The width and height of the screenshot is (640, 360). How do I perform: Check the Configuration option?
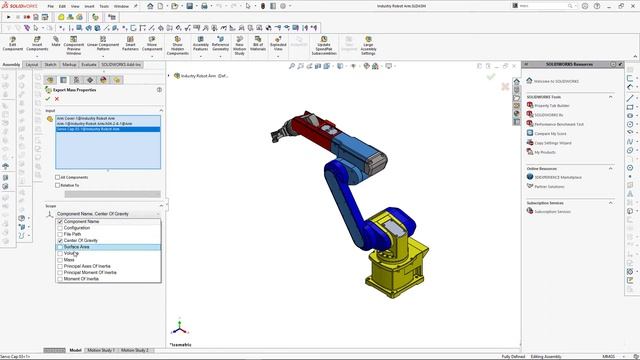pos(60,228)
